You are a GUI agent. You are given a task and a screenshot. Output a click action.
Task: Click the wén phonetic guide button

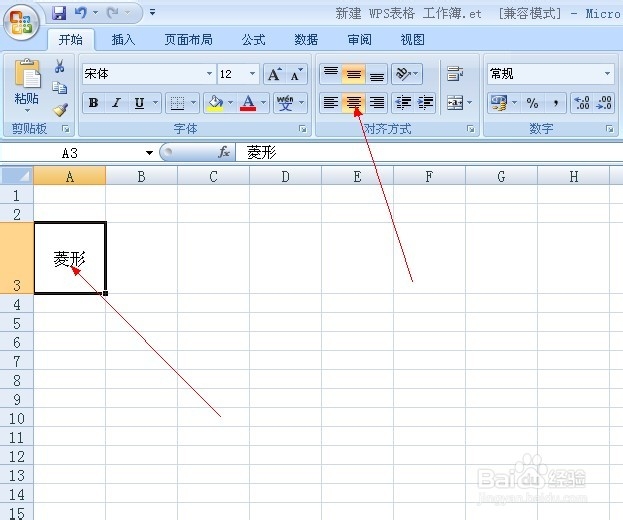(x=285, y=103)
